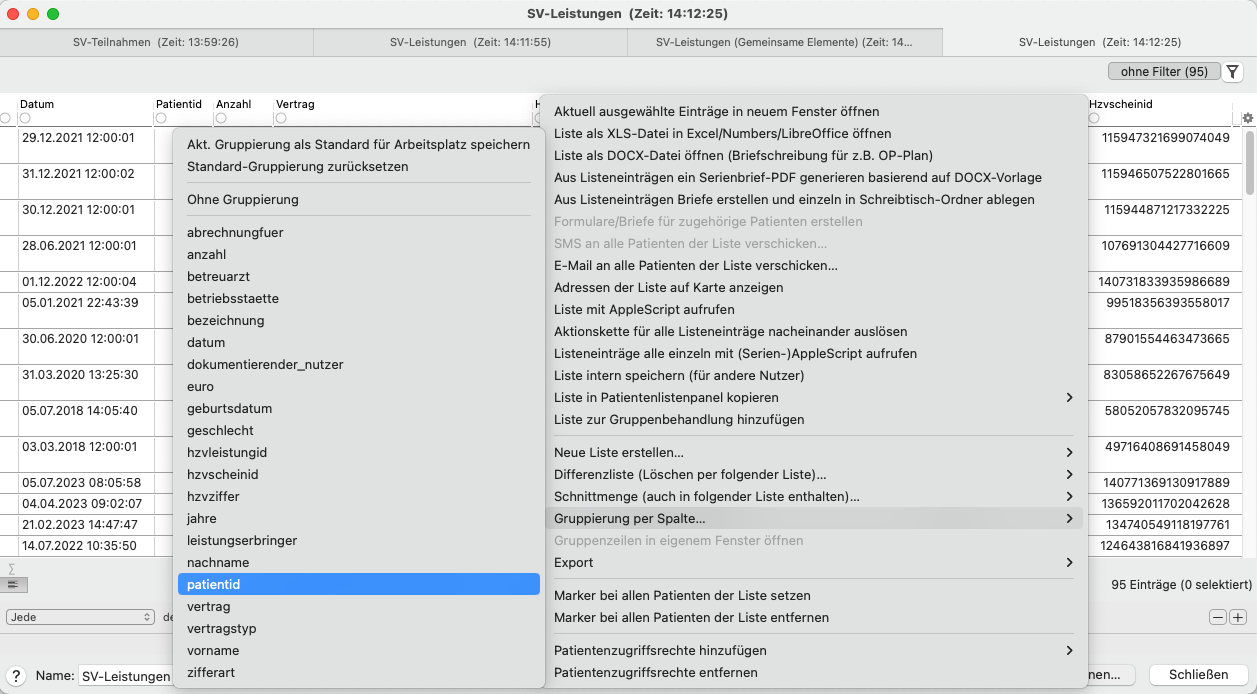Toggle the list rows icon below the sum symbol
This screenshot has width=1257, height=694.
16,584
